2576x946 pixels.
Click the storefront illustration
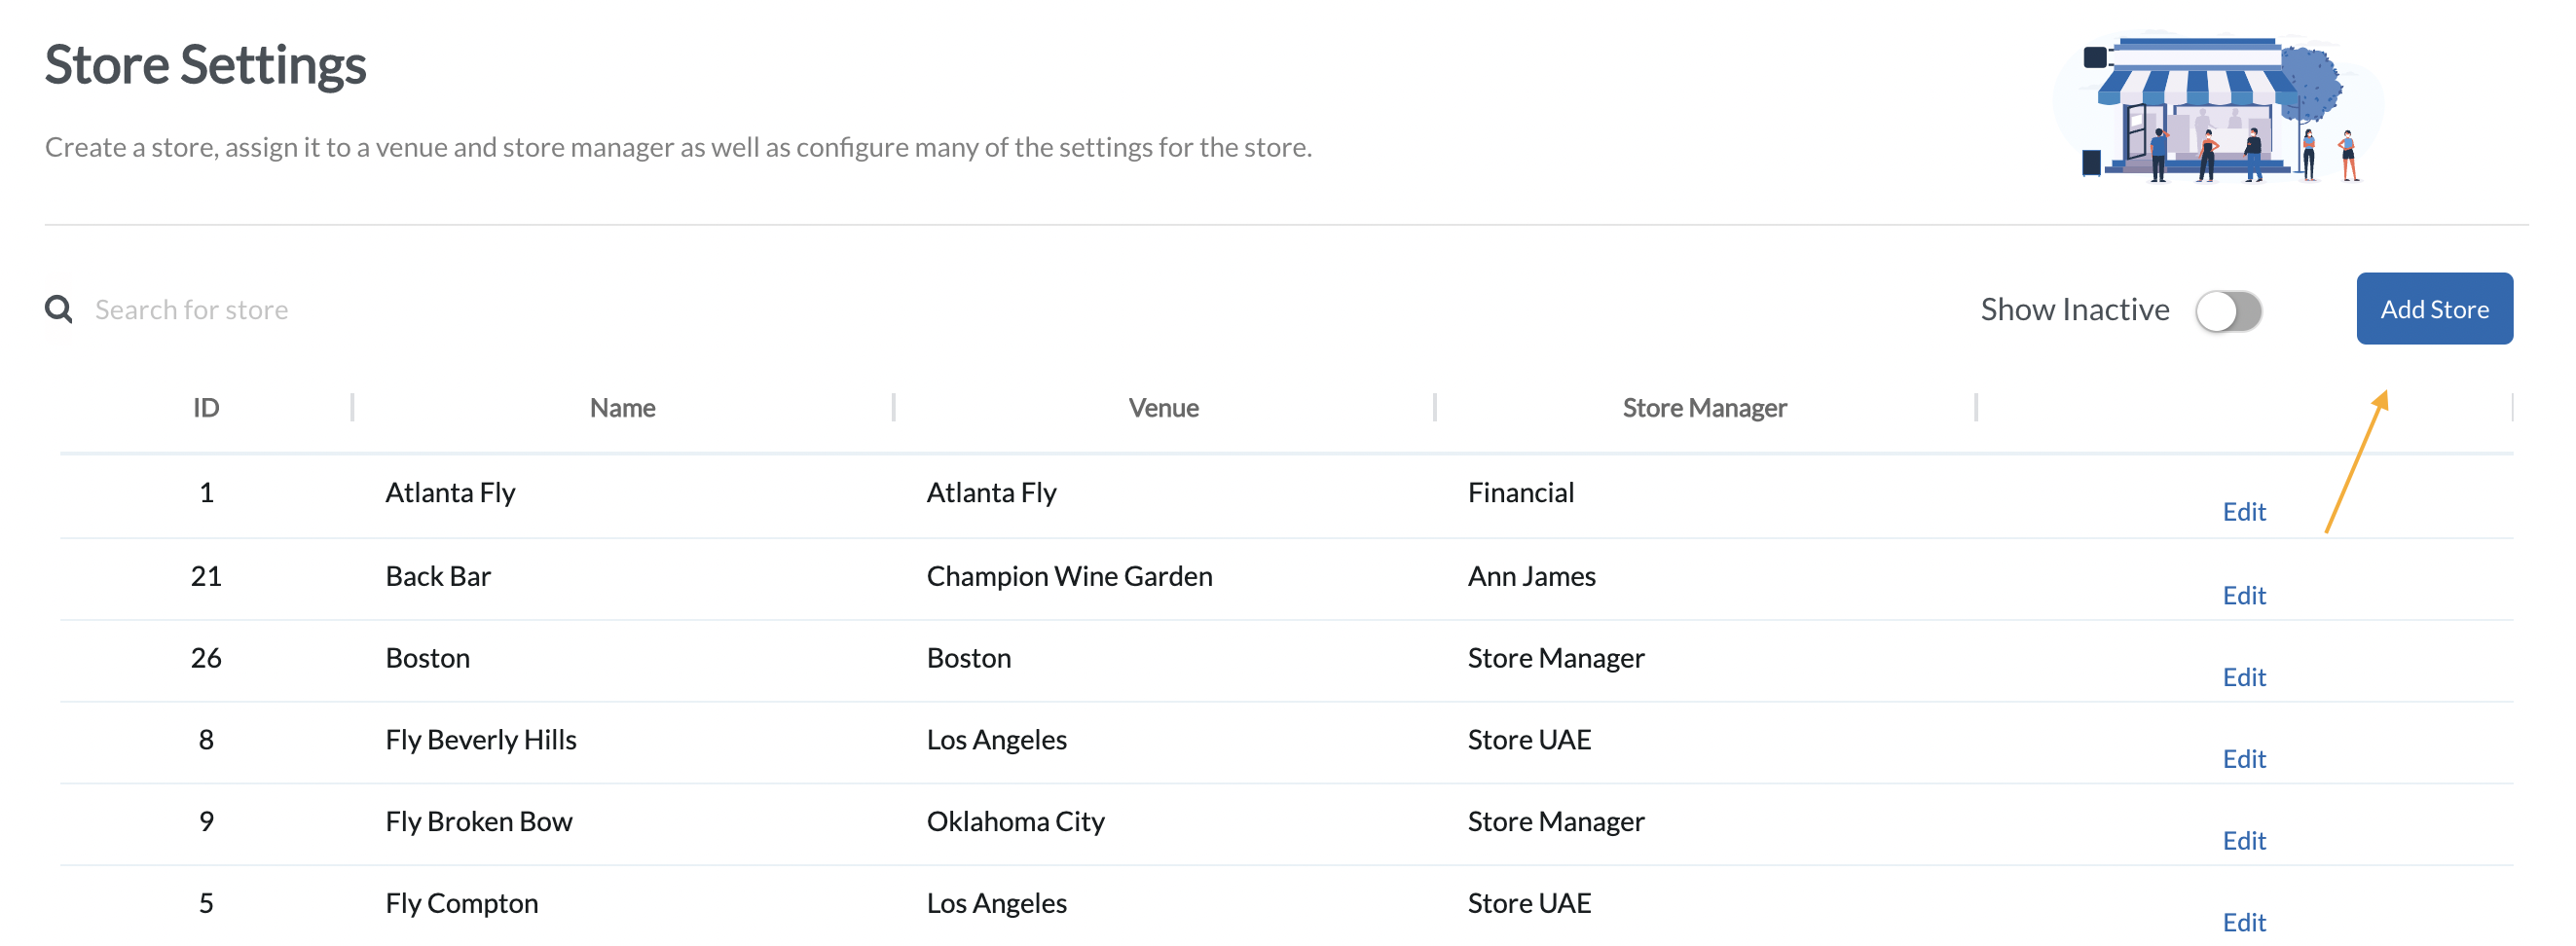click(x=2220, y=108)
